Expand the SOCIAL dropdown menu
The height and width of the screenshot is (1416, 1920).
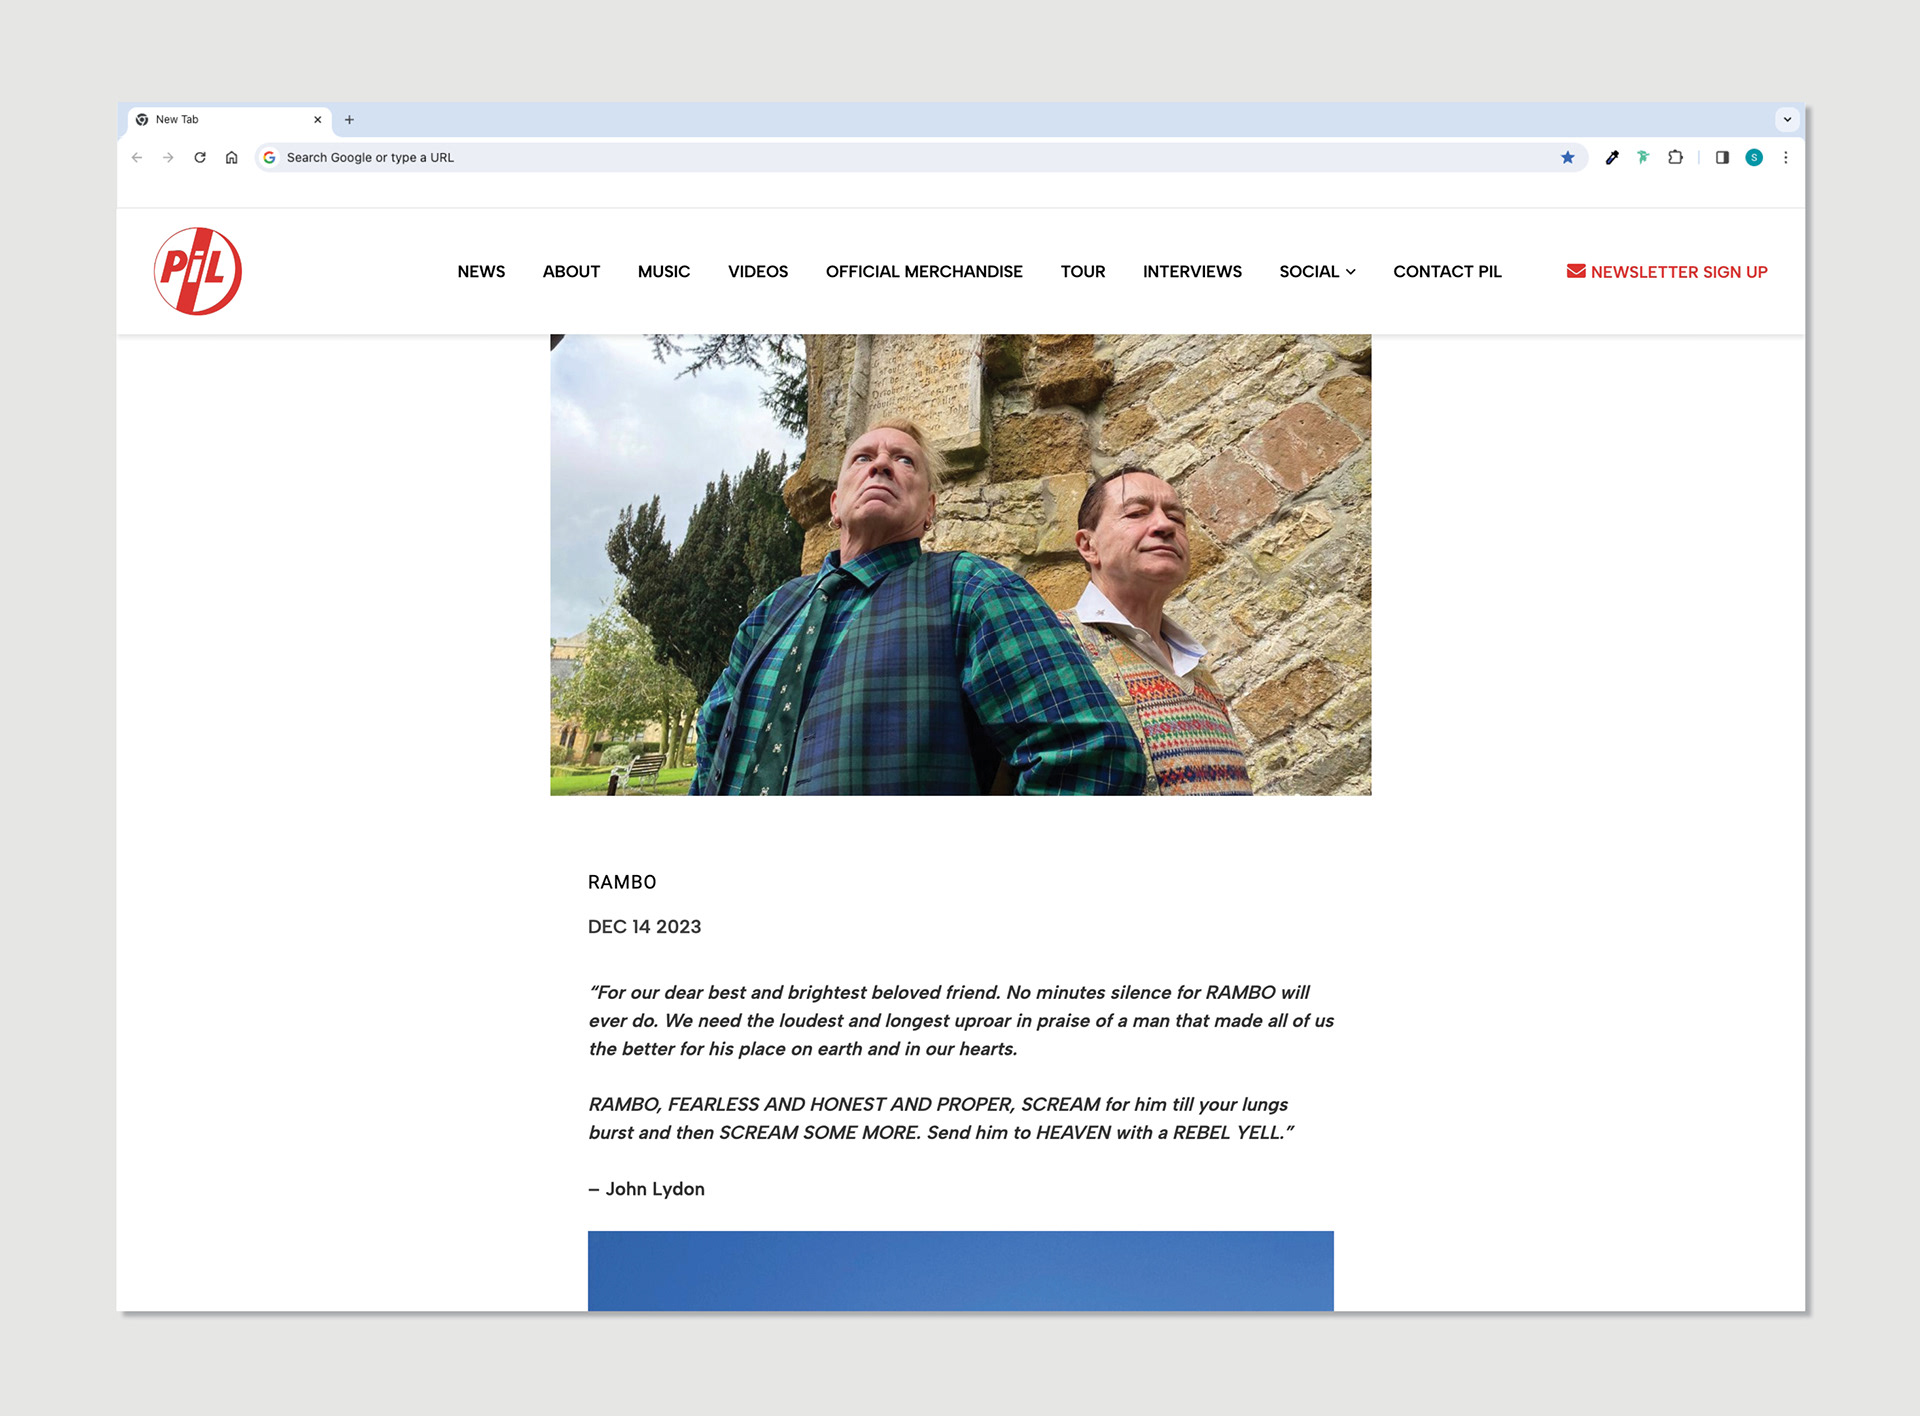[1317, 272]
